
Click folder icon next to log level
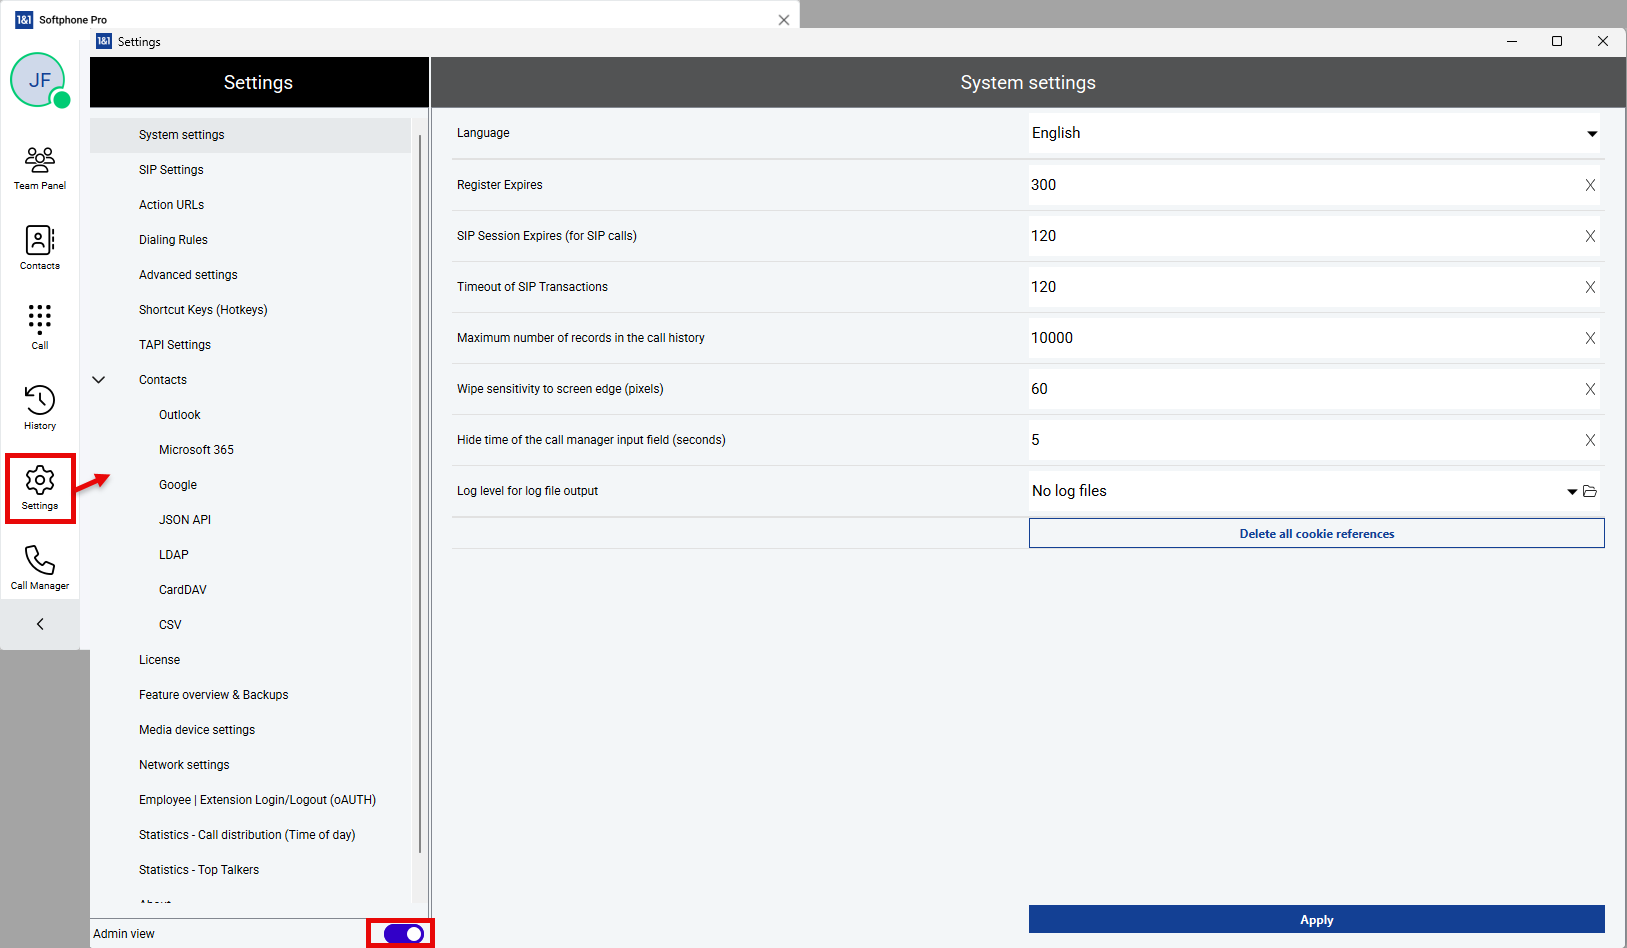(x=1590, y=491)
